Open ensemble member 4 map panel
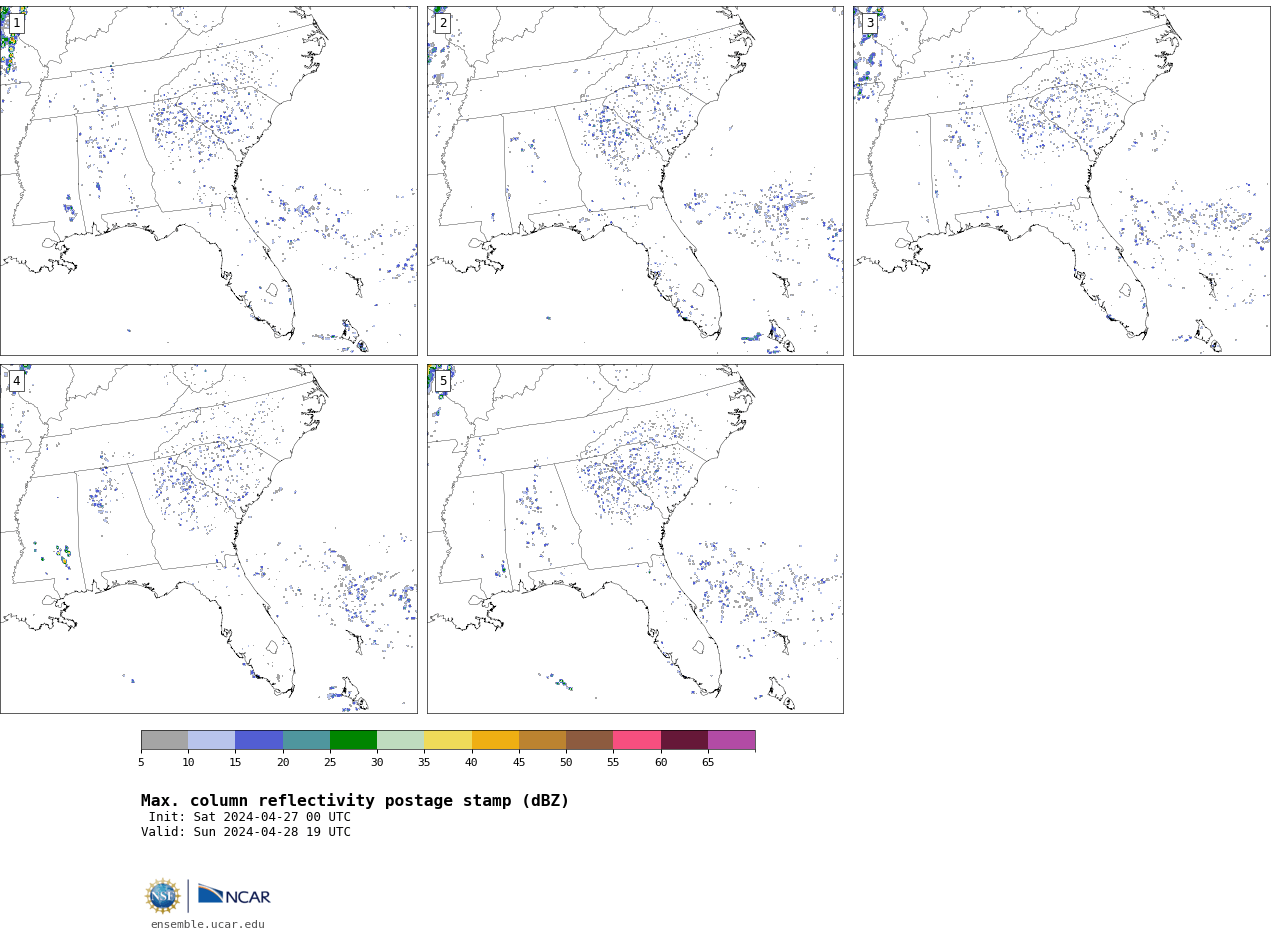This screenshot has height=936, width=1280. click(208, 539)
